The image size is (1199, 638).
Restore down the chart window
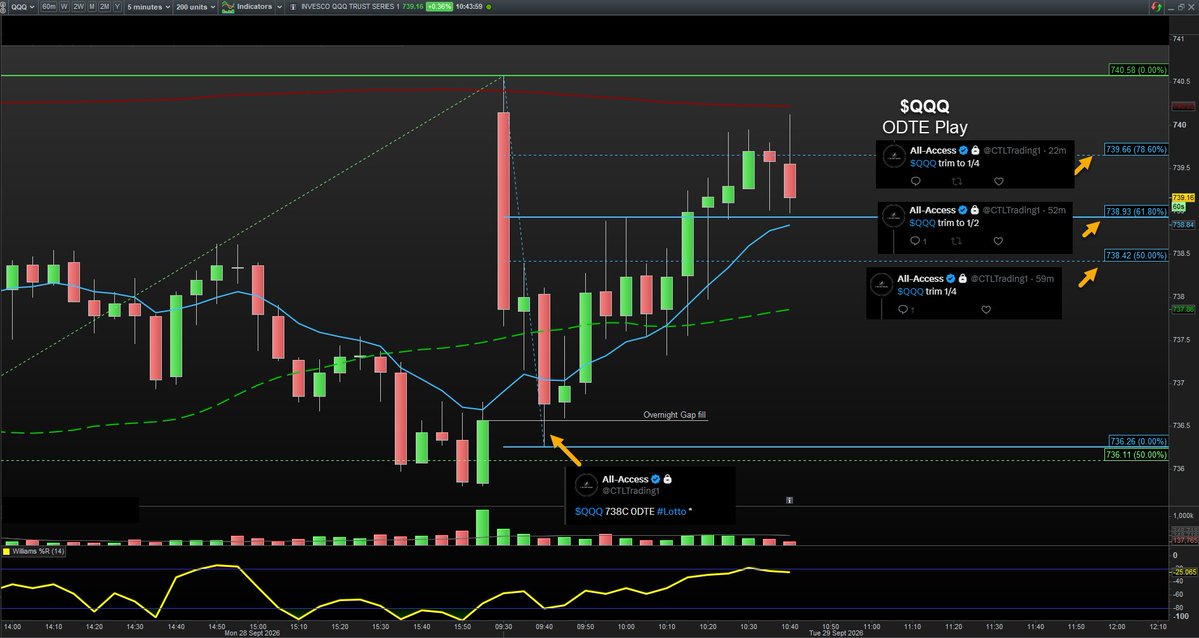tap(1181, 6)
